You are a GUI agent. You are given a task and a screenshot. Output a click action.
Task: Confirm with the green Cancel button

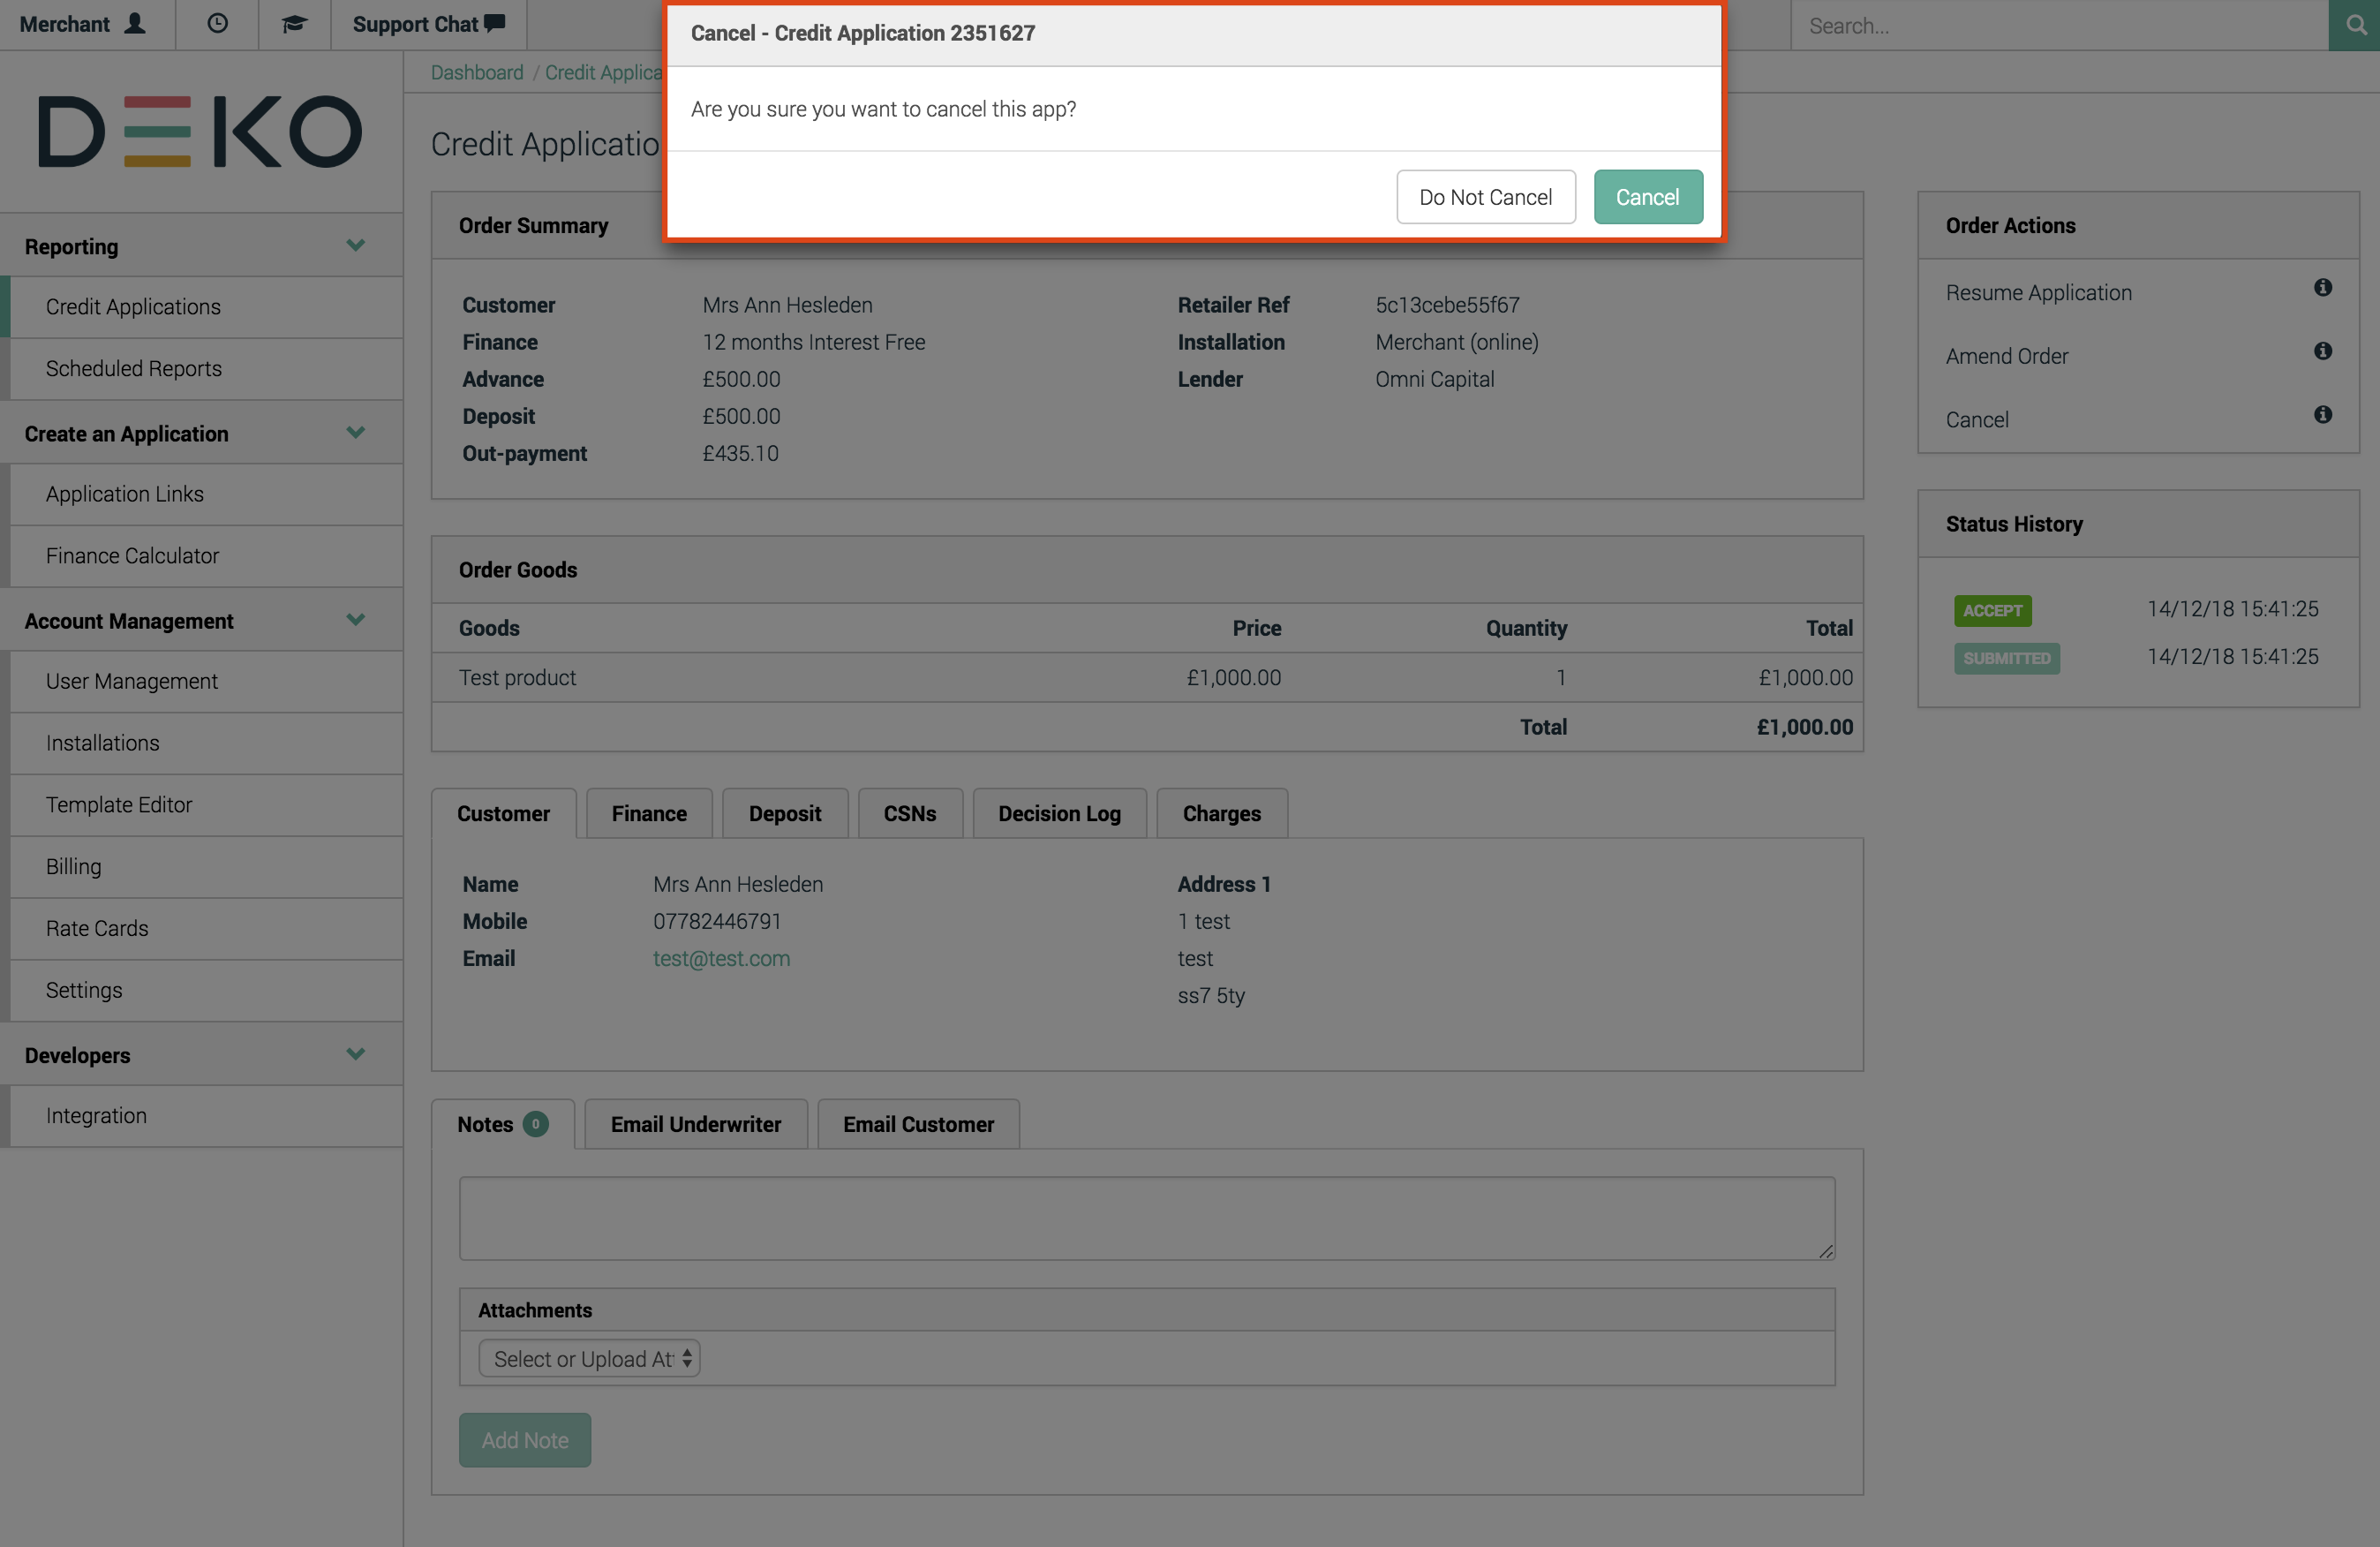[1647, 197]
